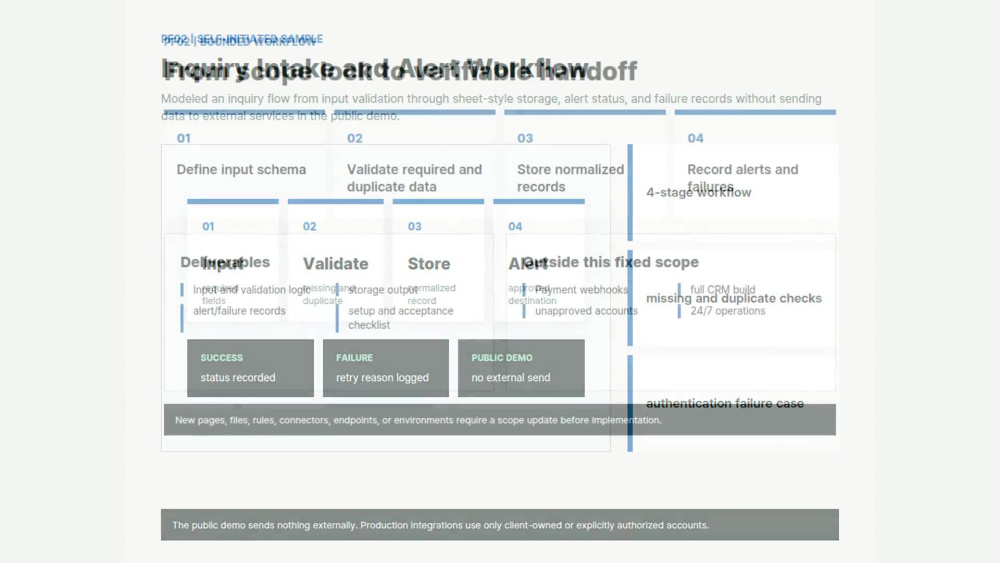Click the '24/7 operations' list item
Viewport: 1000px width, 563px height.
point(728,311)
